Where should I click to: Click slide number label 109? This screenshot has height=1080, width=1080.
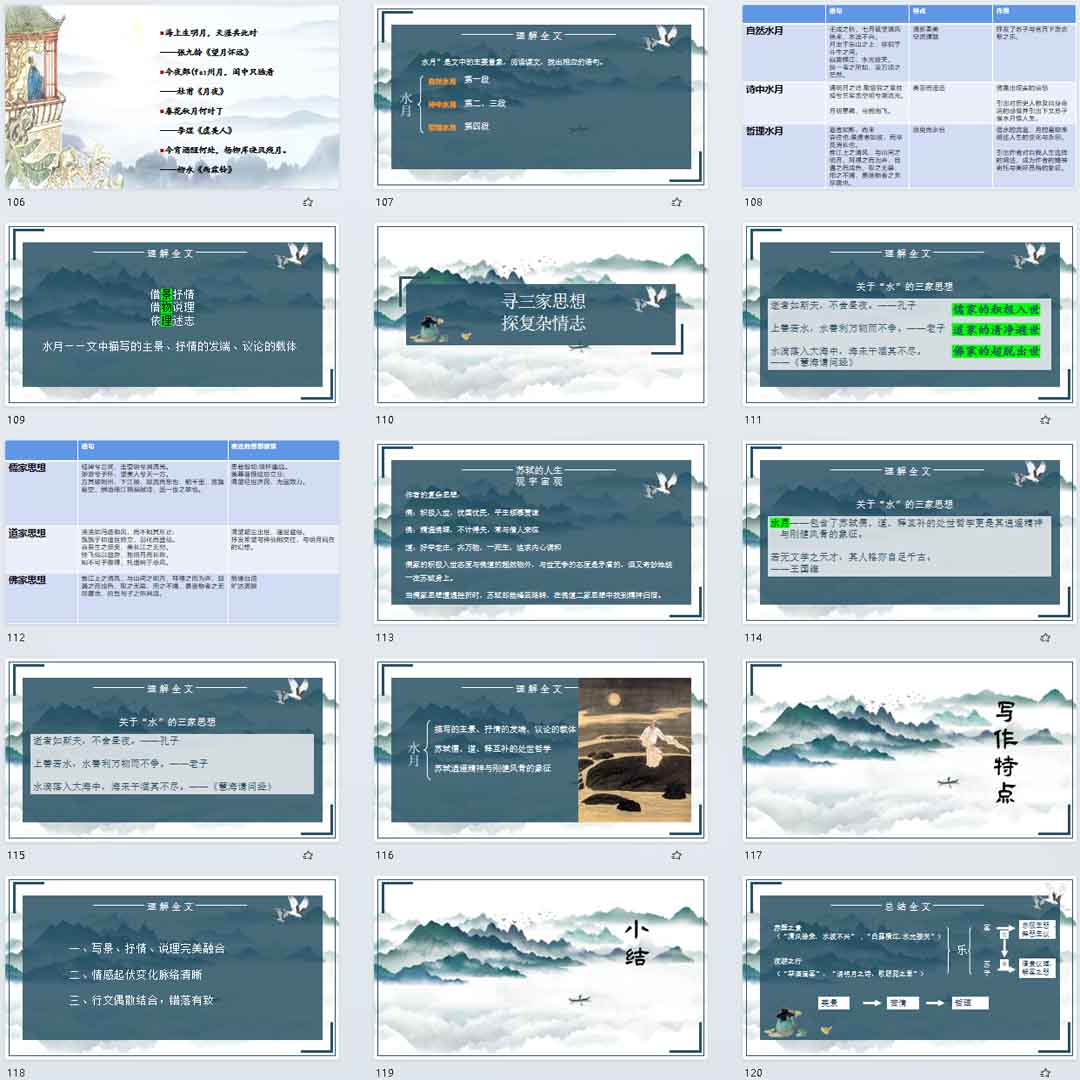click(x=16, y=419)
